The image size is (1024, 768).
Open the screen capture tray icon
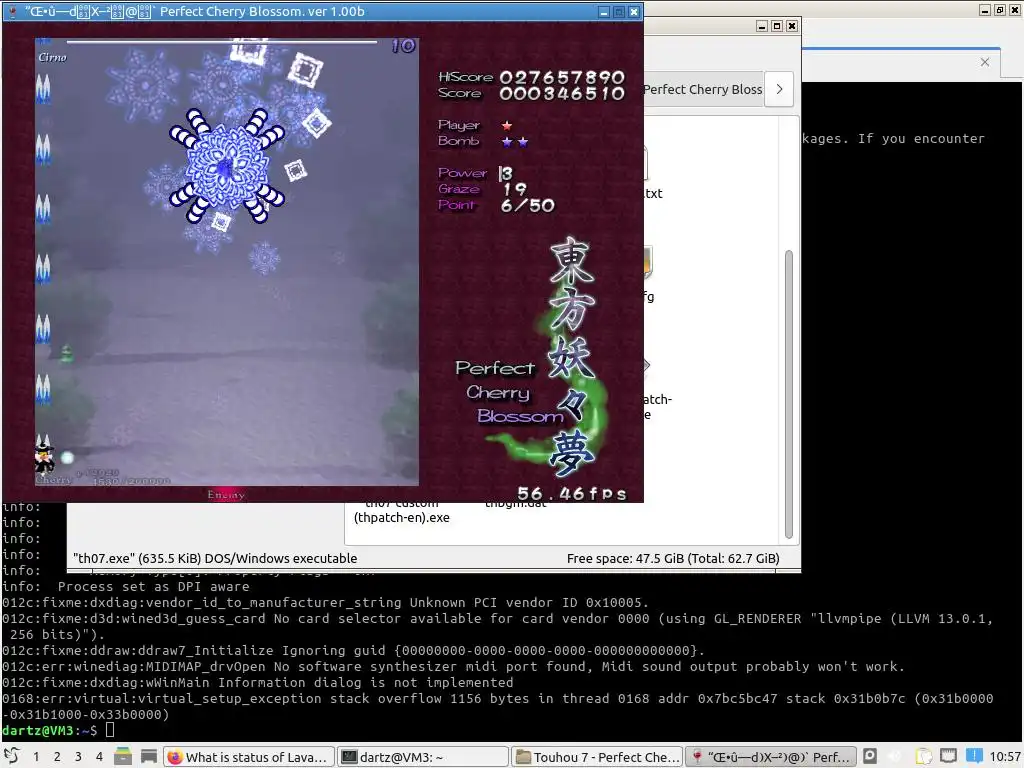point(870,756)
